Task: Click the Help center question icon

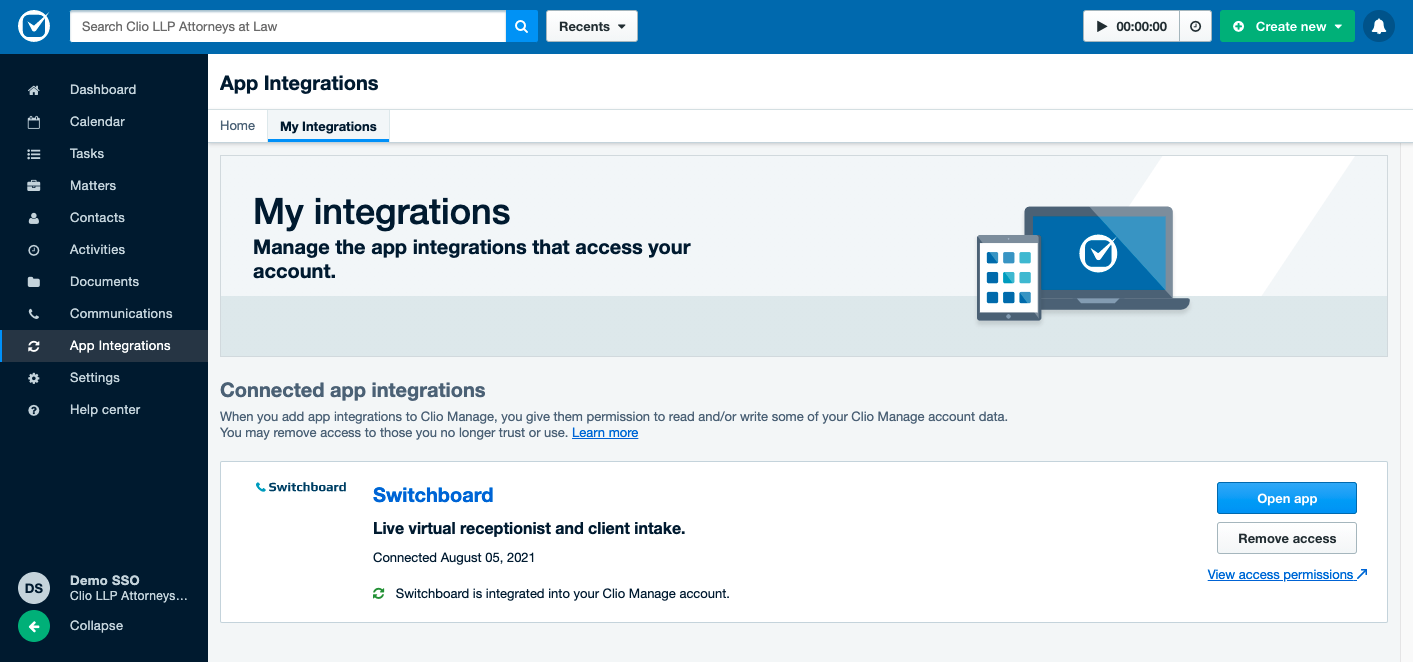Action: pyautogui.click(x=34, y=410)
